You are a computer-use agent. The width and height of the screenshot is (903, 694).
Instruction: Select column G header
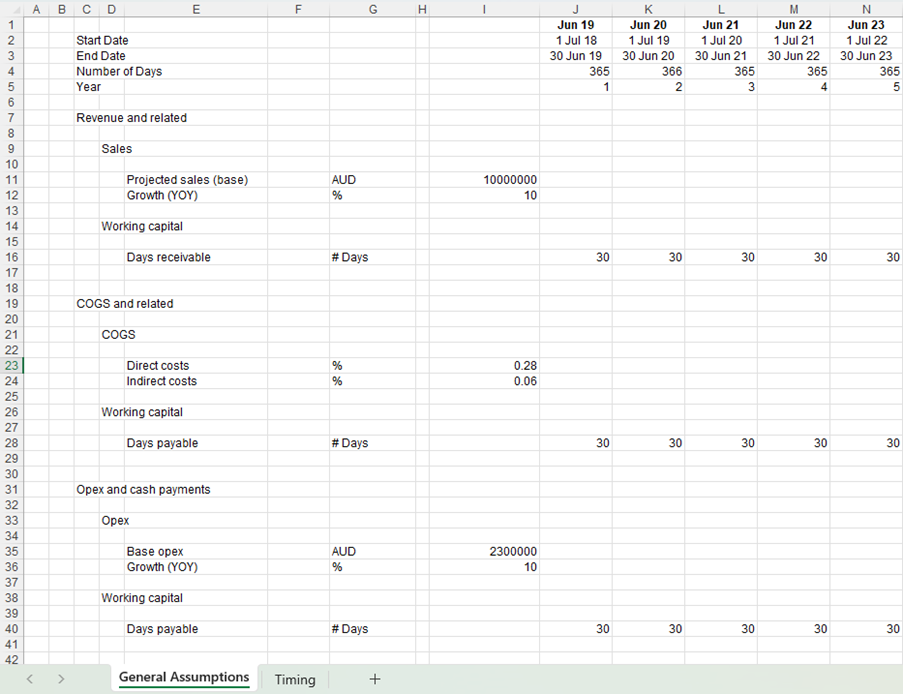[373, 9]
